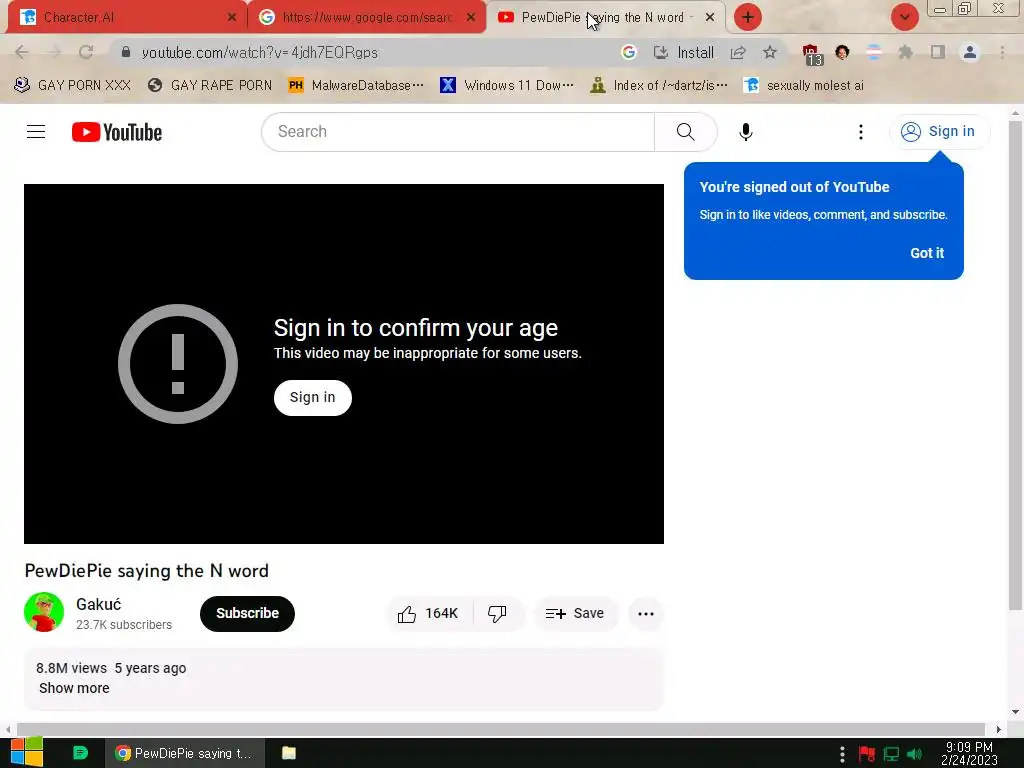Image resolution: width=1024 pixels, height=768 pixels.
Task: Click Sign in inside the video player
Action: tap(313, 398)
